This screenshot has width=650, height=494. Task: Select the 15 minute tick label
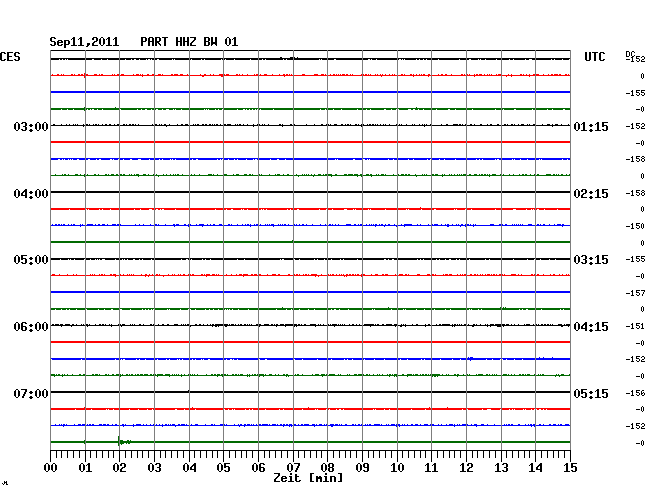point(569,468)
